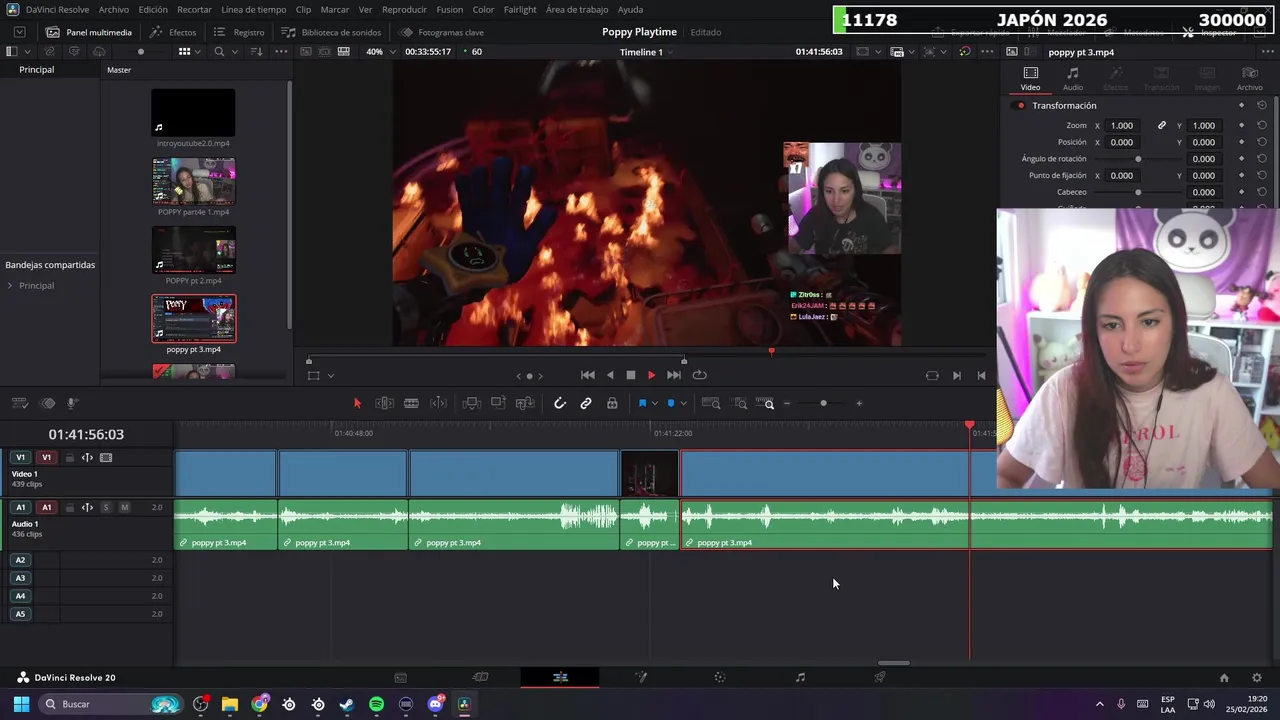Add a blue marker at playhead

tap(670, 403)
